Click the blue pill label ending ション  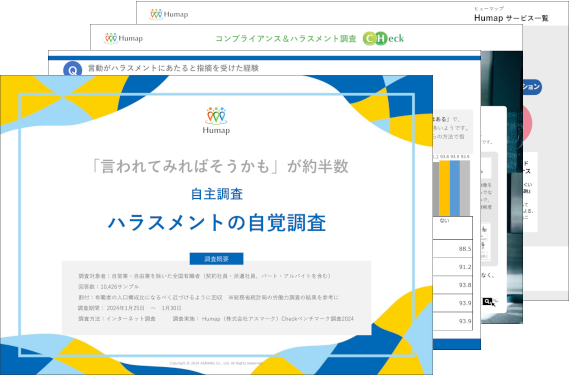tap(532, 86)
